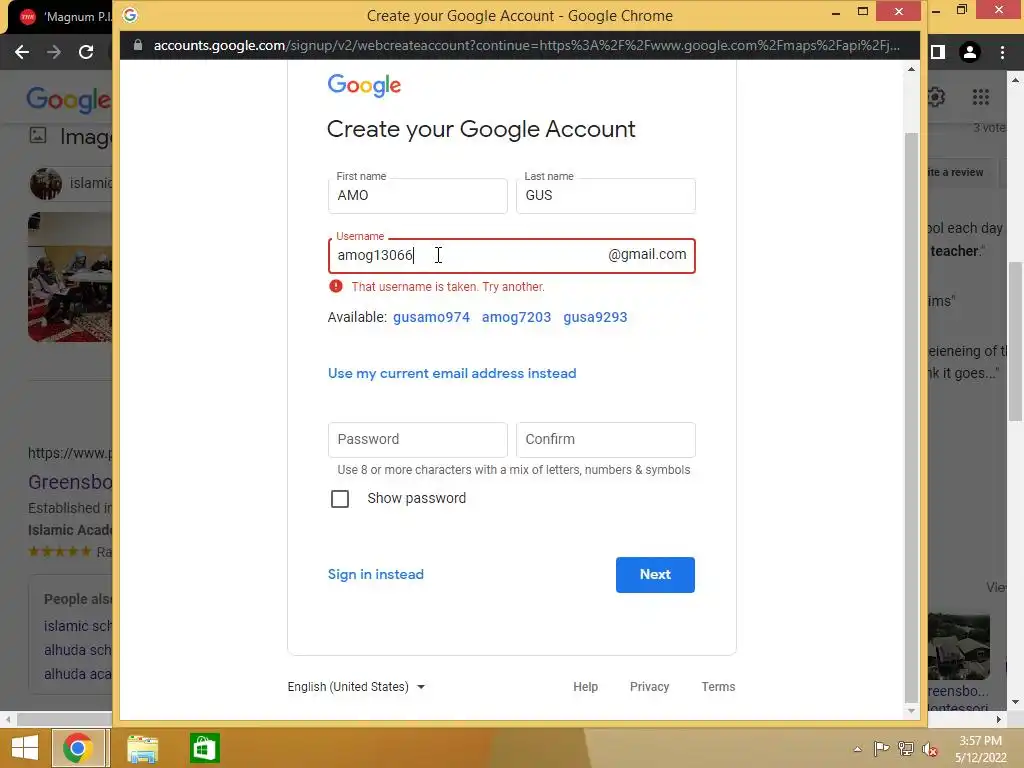Click the network tray icon

(905, 748)
